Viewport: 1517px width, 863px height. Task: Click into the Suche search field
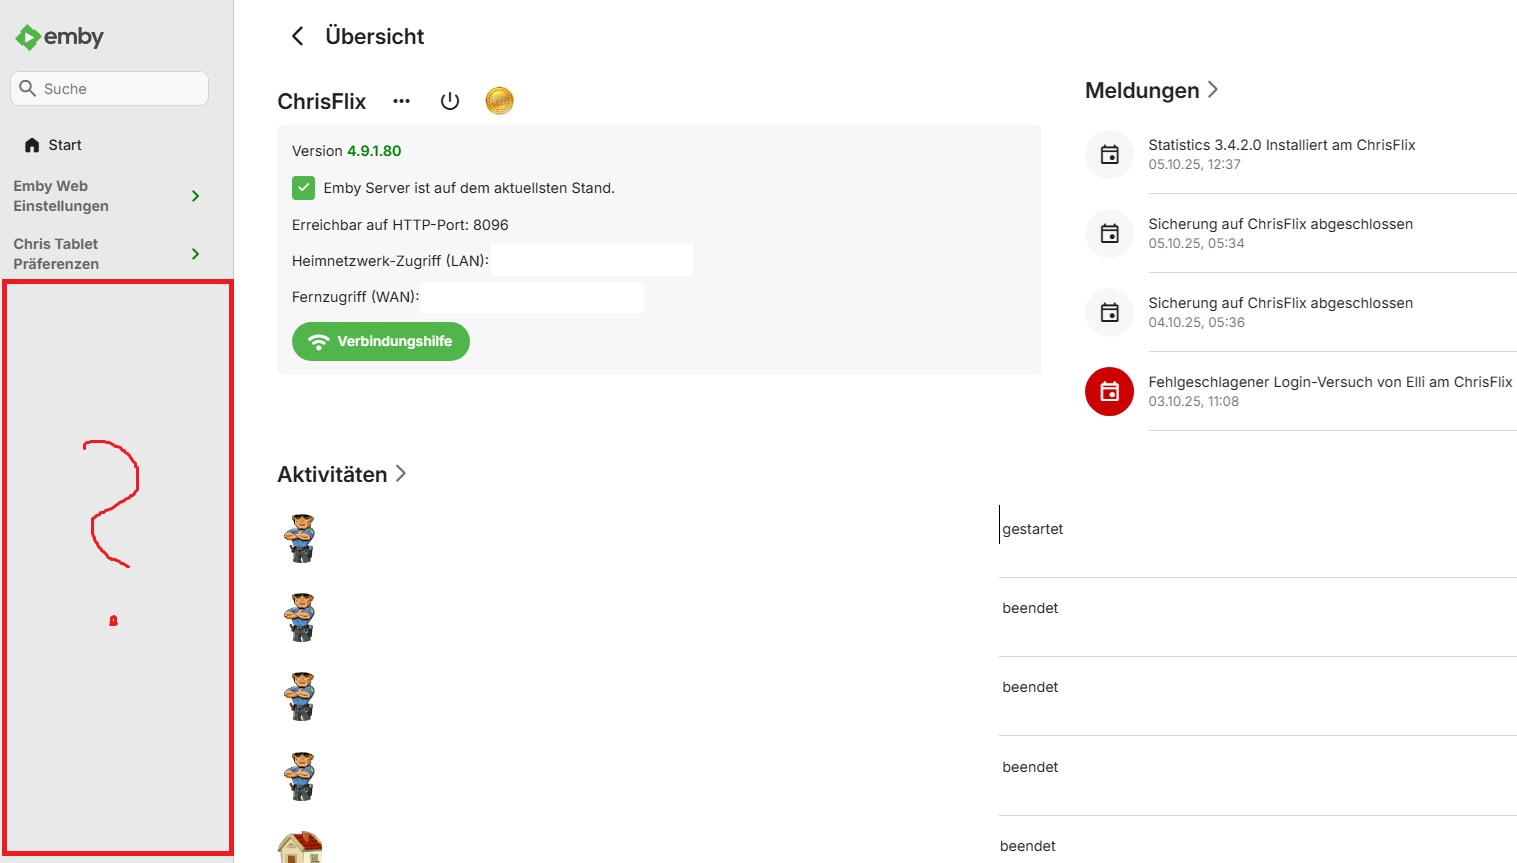120,89
